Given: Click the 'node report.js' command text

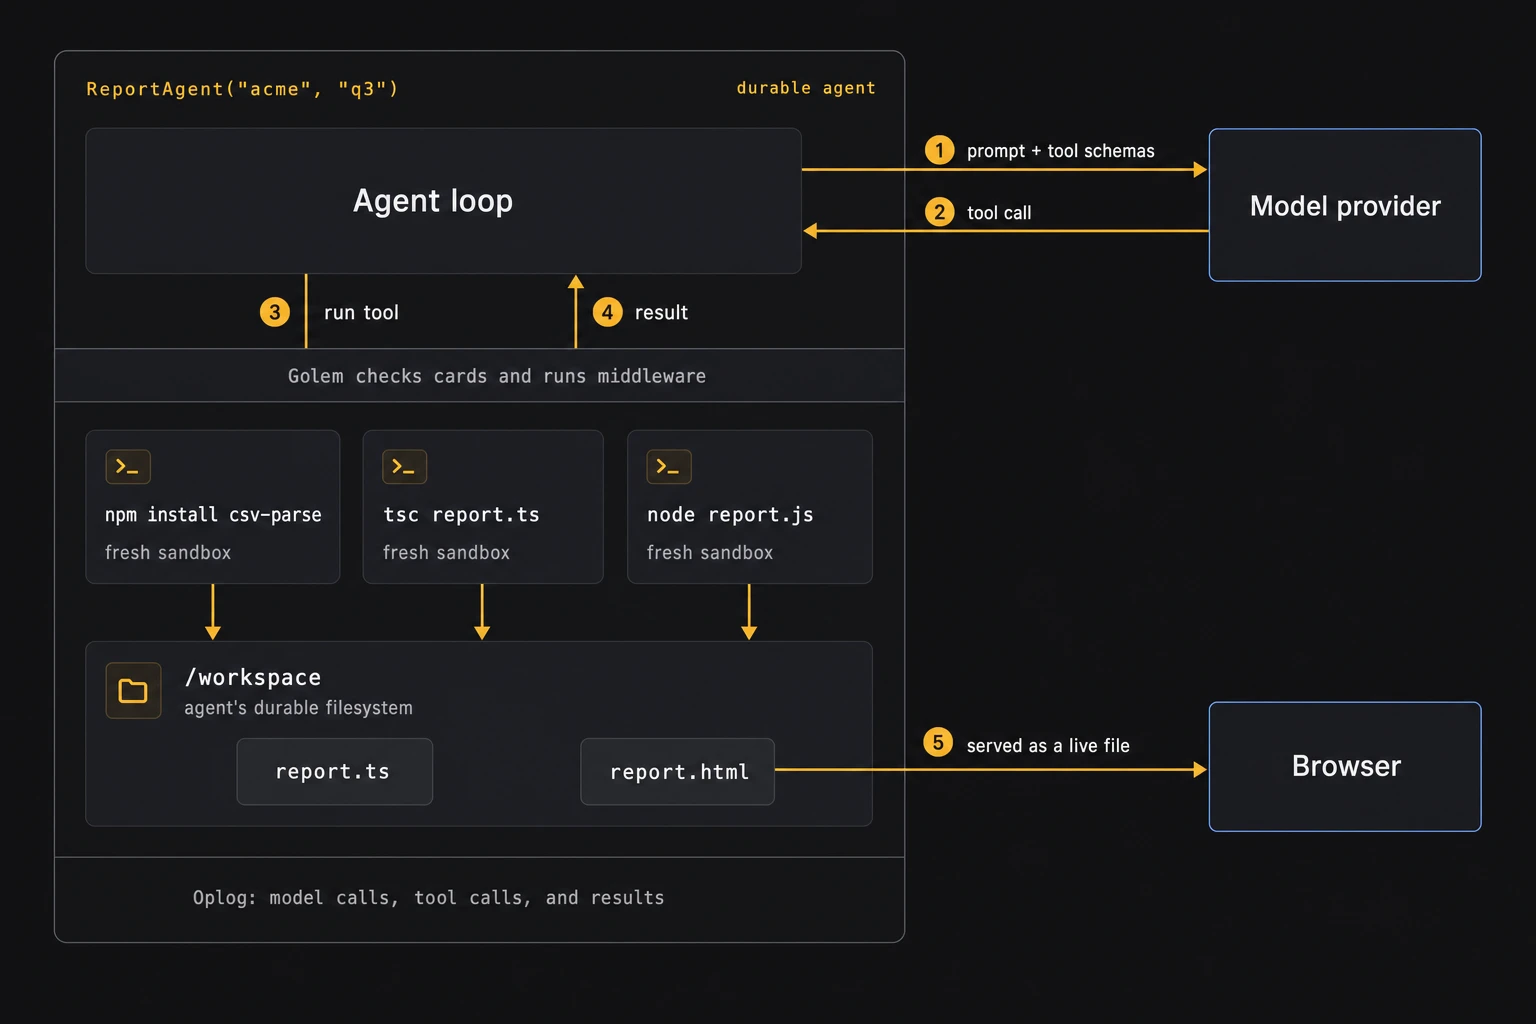Looking at the screenshot, I should click(730, 515).
